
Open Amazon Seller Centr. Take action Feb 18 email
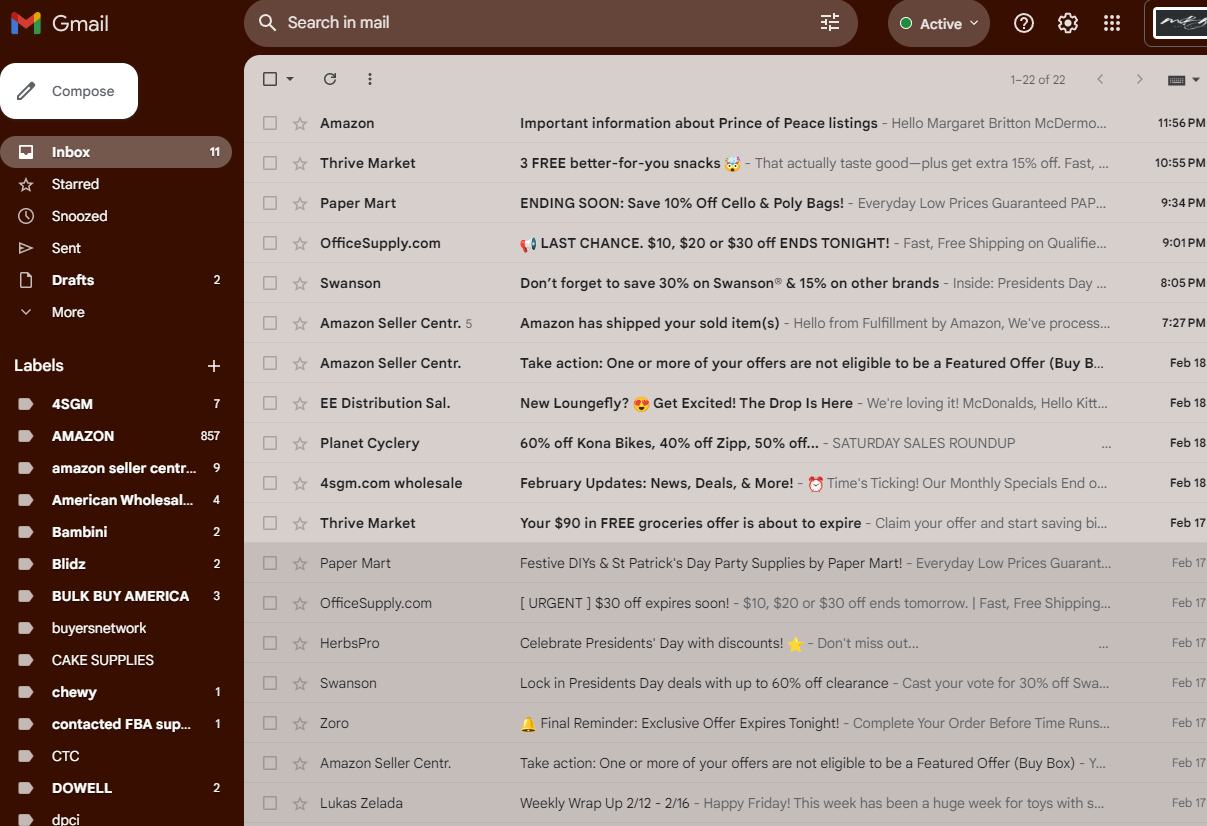click(x=725, y=363)
